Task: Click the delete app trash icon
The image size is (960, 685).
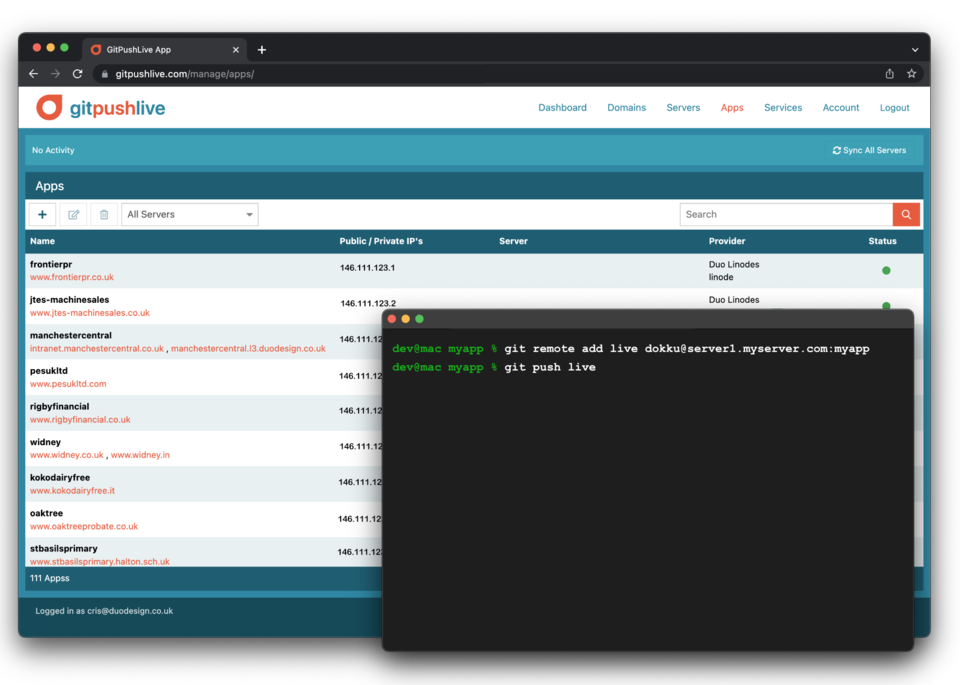Action: pyautogui.click(x=104, y=214)
